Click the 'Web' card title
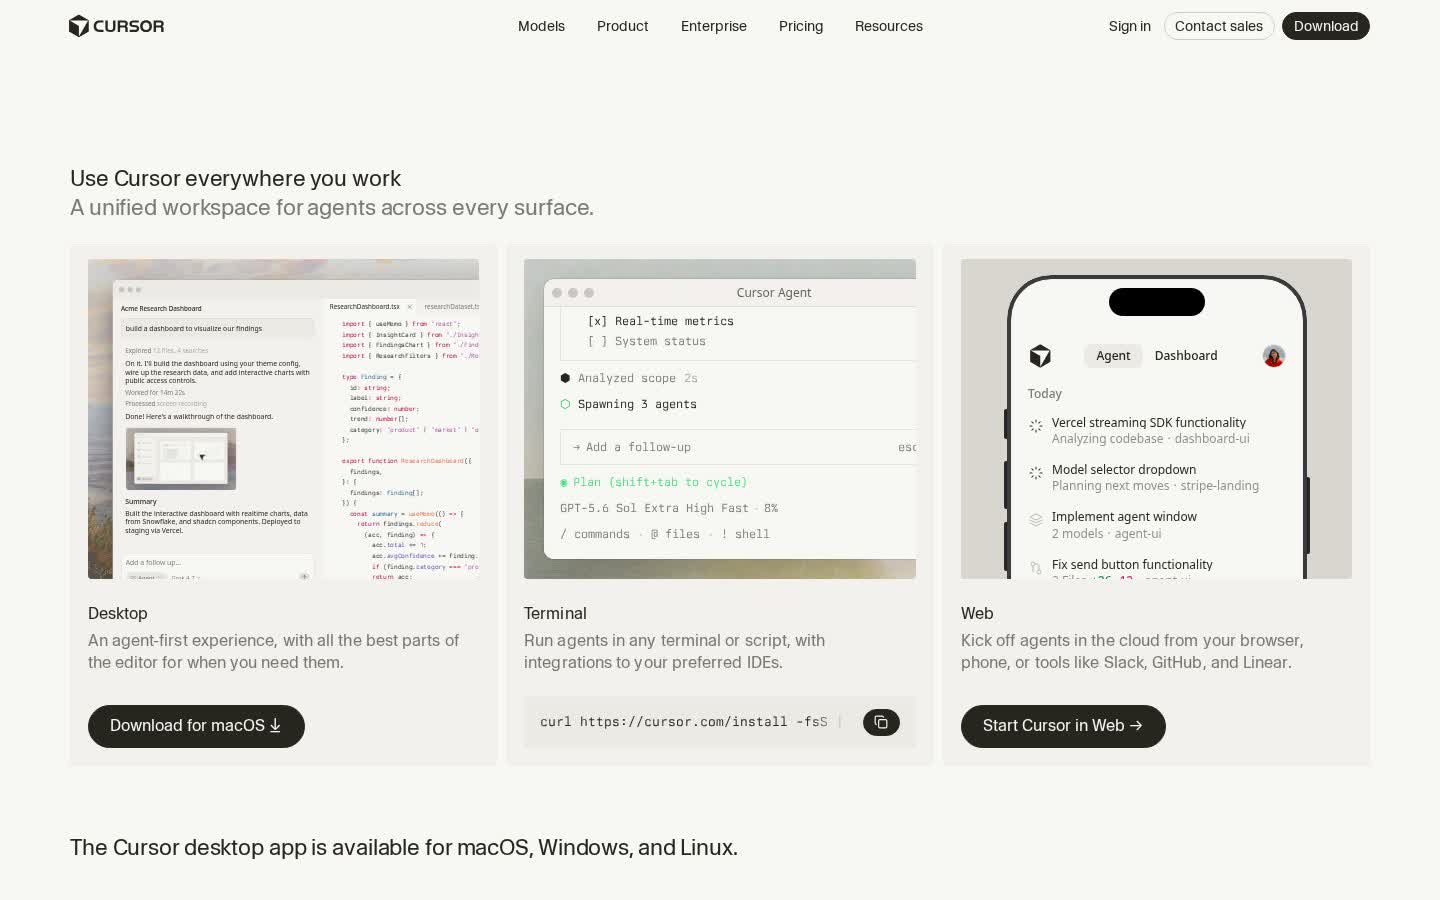 [x=977, y=613]
